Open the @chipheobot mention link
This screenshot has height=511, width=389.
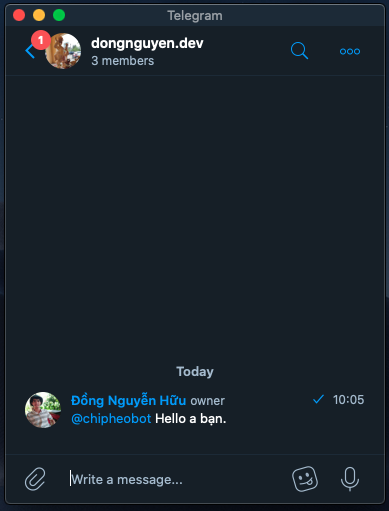(x=111, y=419)
